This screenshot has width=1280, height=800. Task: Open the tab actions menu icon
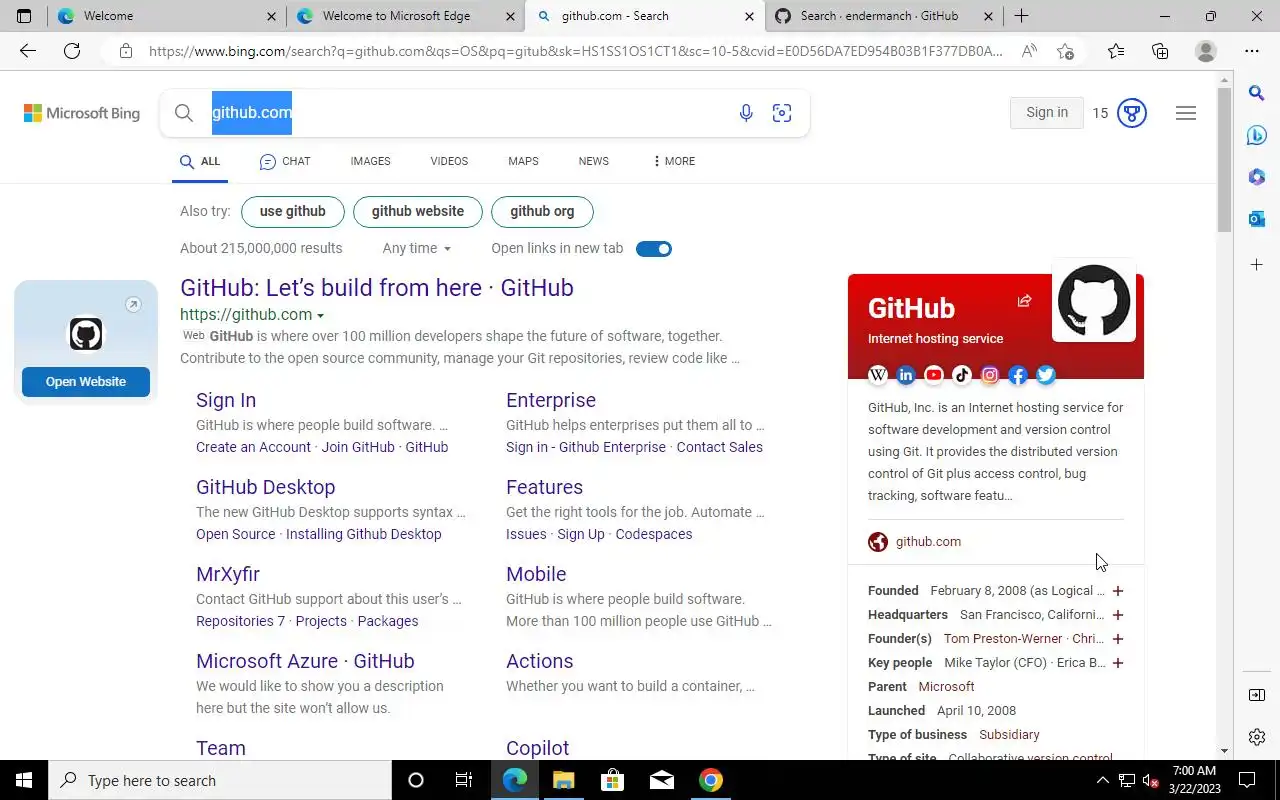[24, 16]
